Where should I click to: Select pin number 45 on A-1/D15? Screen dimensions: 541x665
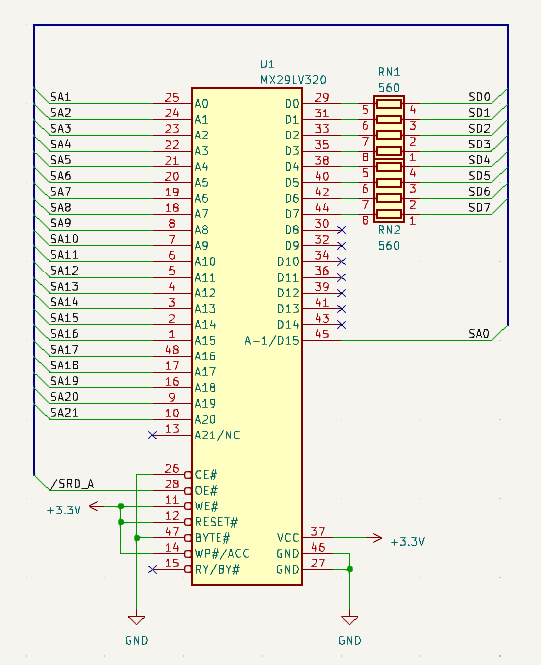click(322, 334)
